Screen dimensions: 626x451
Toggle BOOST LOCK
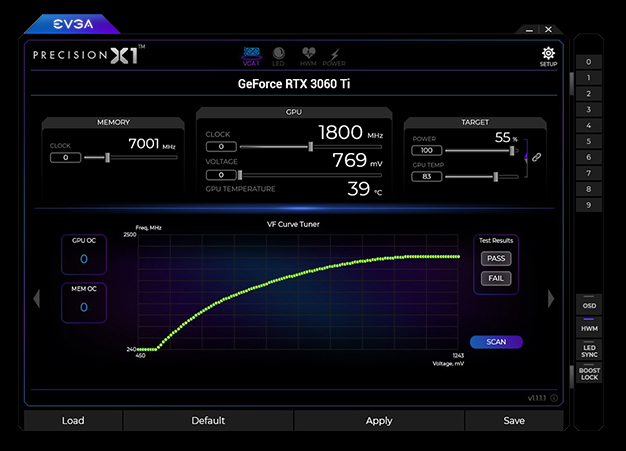point(589,373)
